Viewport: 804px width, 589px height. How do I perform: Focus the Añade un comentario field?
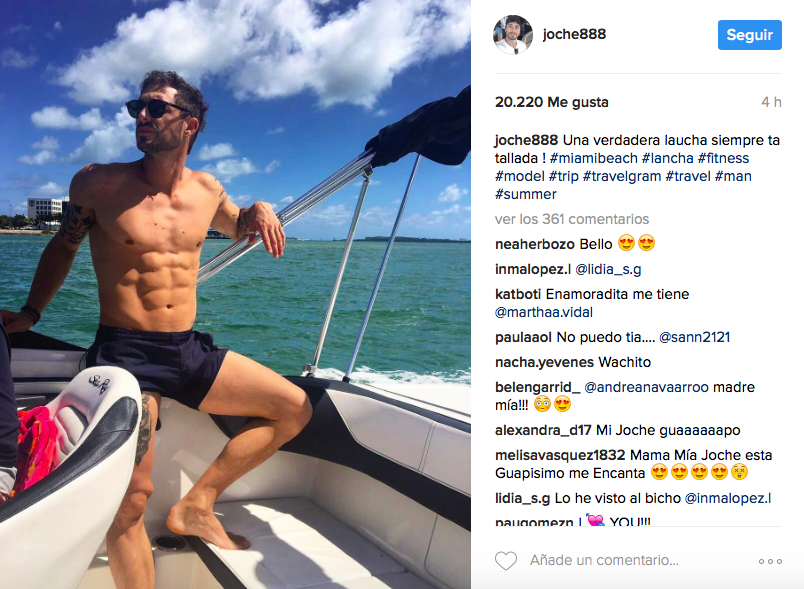click(604, 560)
